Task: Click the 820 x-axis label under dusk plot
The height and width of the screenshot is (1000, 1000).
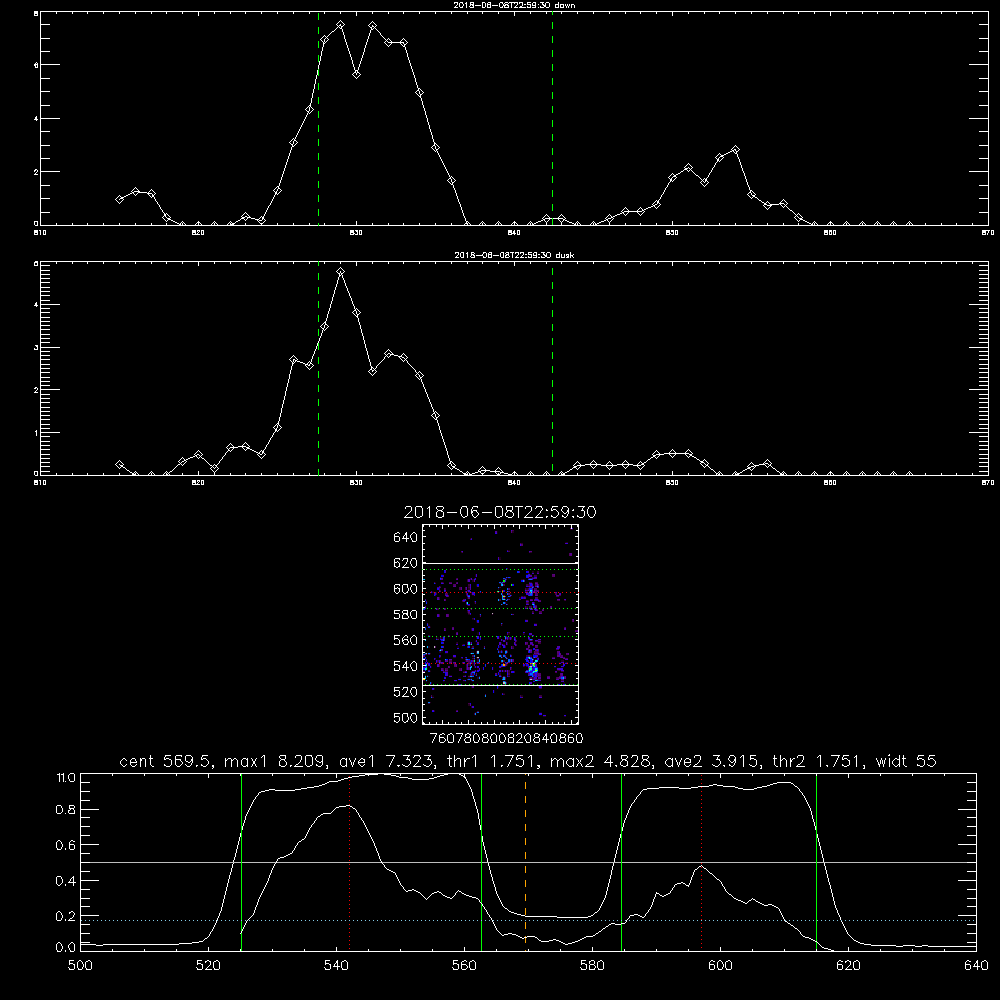Action: pos(198,483)
